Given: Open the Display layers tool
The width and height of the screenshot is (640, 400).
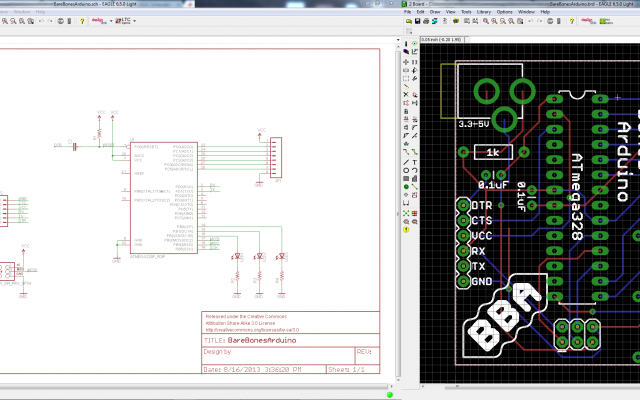Looking at the screenshot, I should point(406,51).
